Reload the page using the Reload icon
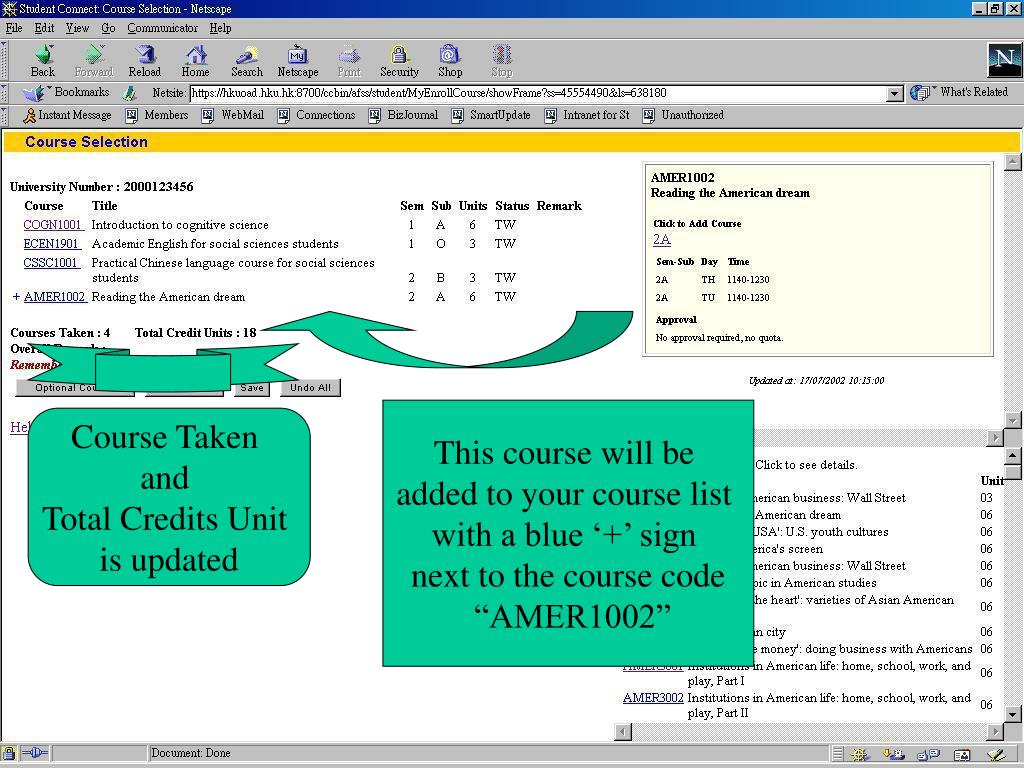 (x=144, y=61)
